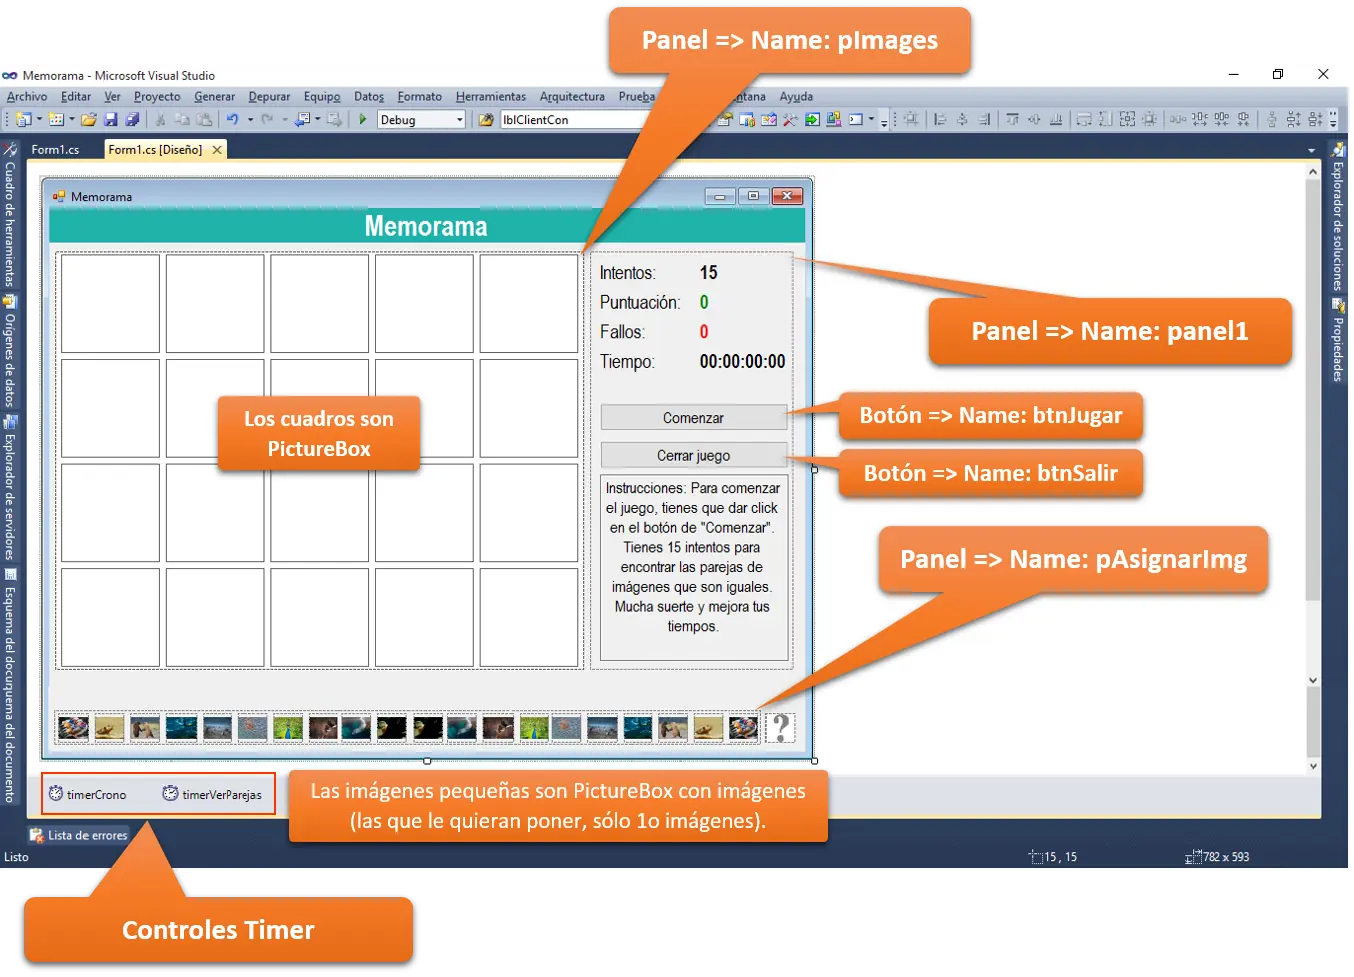The width and height of the screenshot is (1354, 977).
Task: Open the Redo history dropdown arrow
Action: (284, 120)
